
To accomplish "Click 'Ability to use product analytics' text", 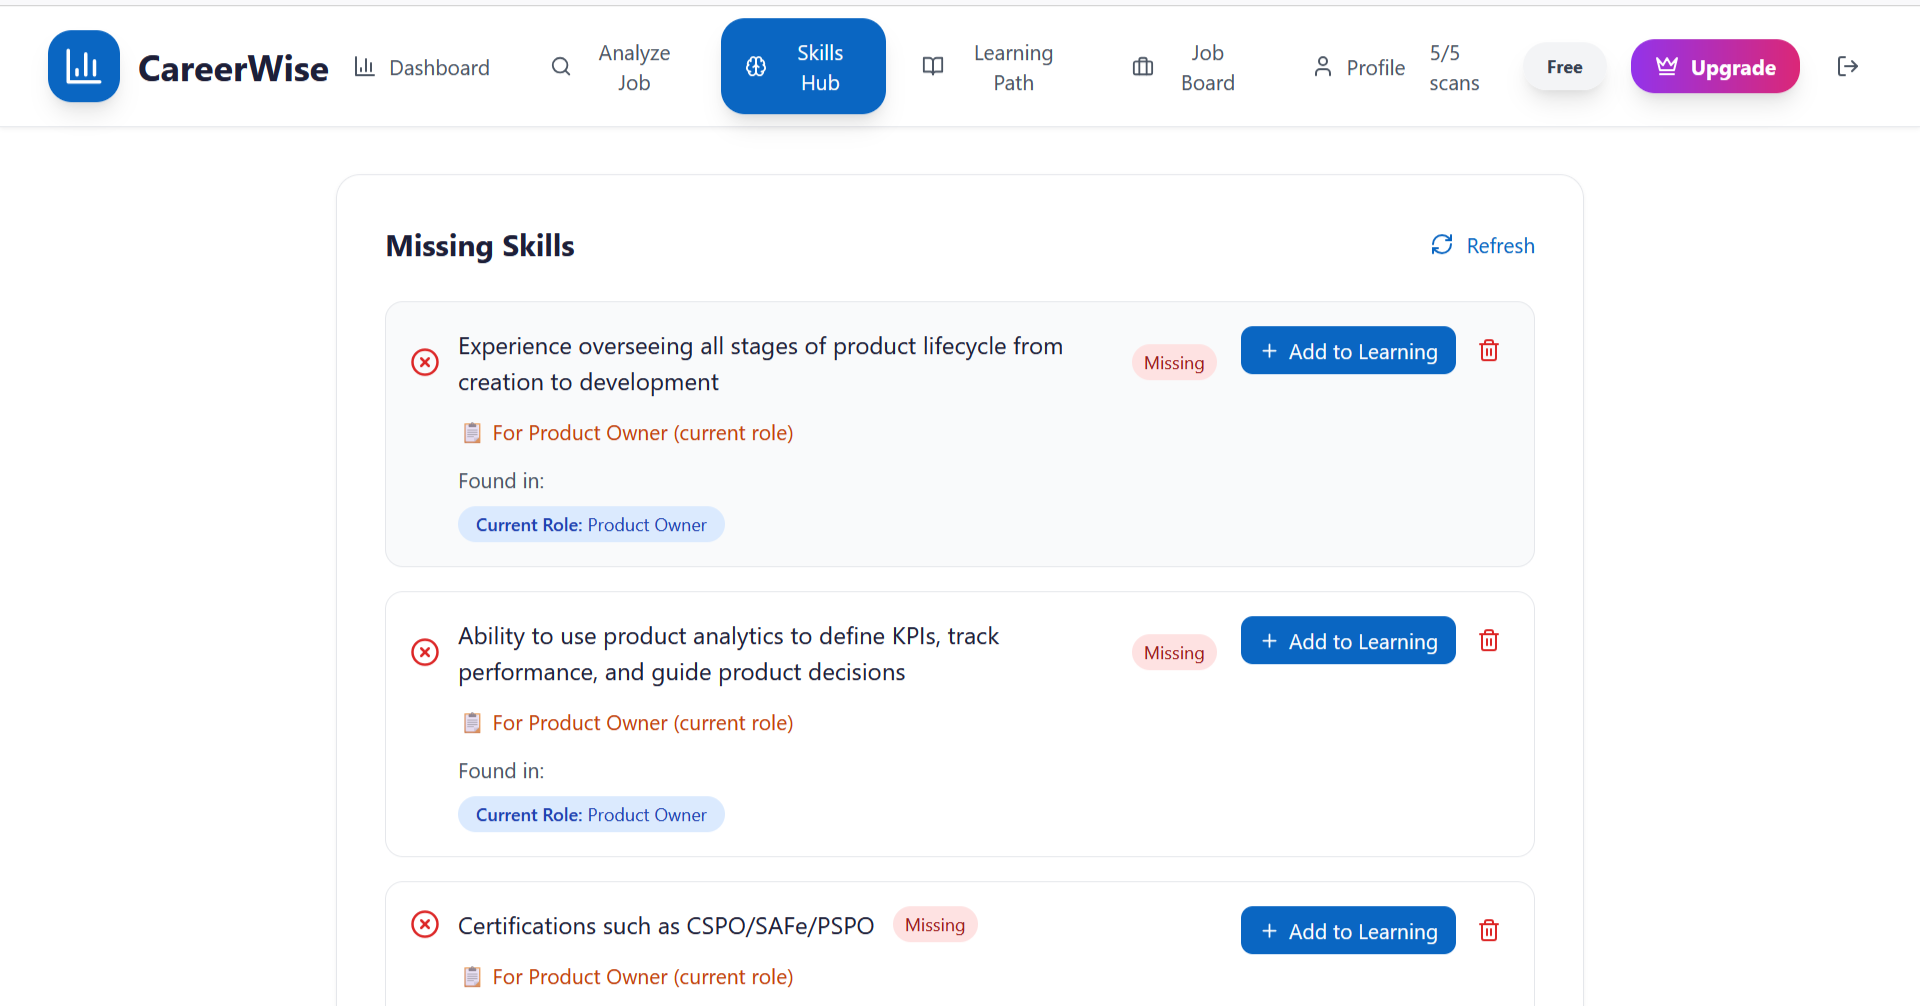I will 728,654.
